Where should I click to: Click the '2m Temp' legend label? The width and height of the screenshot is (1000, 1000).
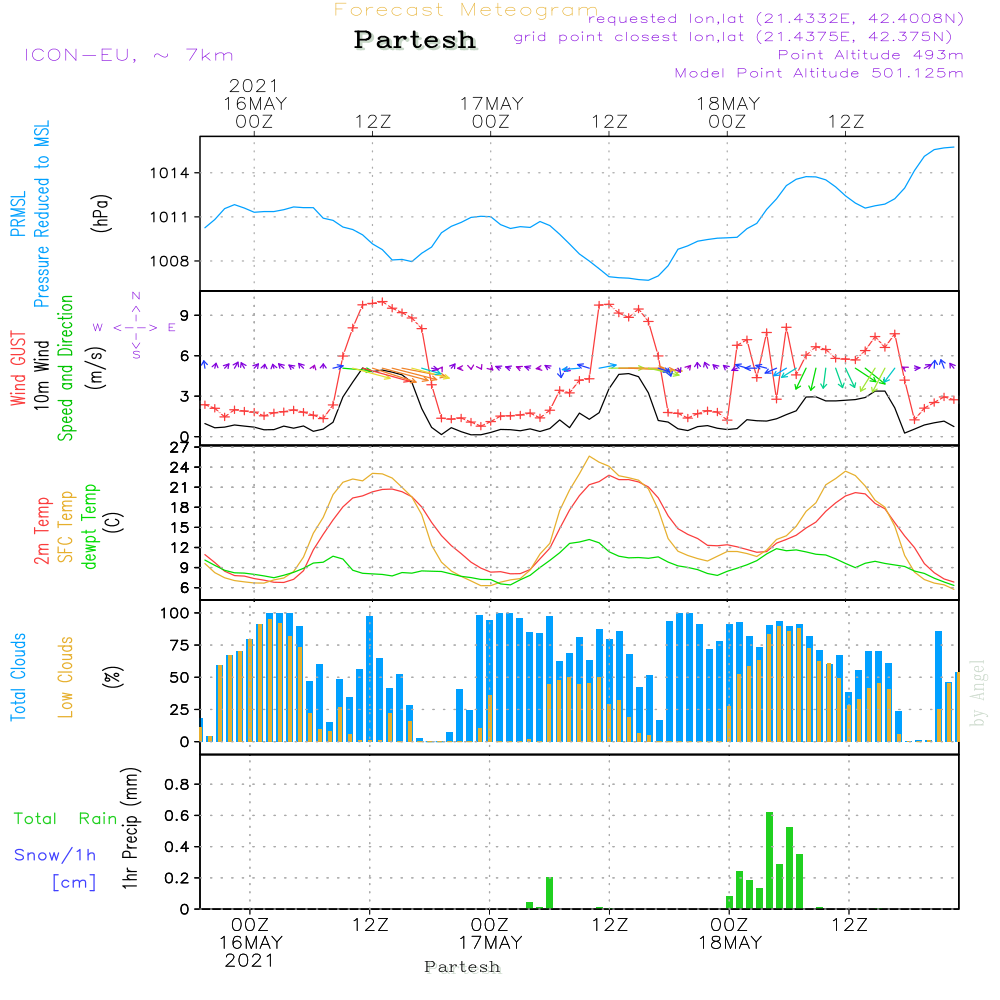[x=41, y=531]
